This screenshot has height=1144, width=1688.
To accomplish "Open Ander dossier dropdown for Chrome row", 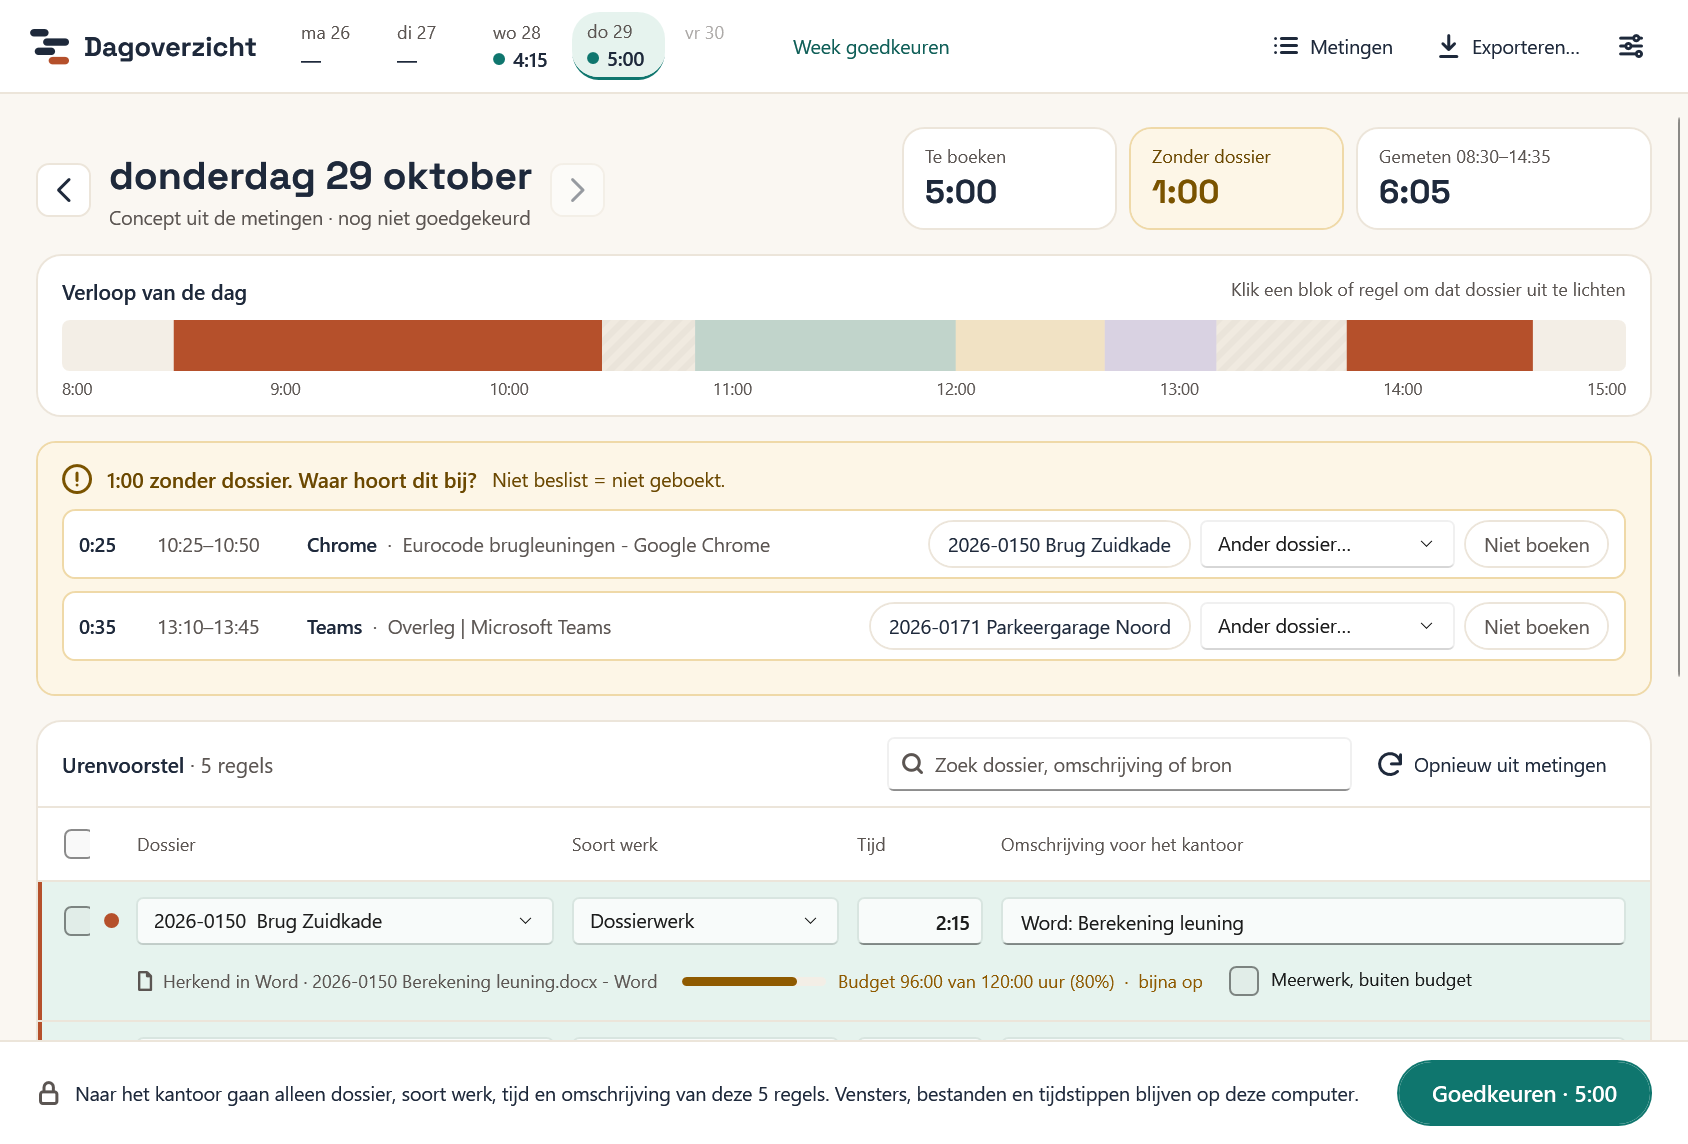I will [x=1327, y=544].
